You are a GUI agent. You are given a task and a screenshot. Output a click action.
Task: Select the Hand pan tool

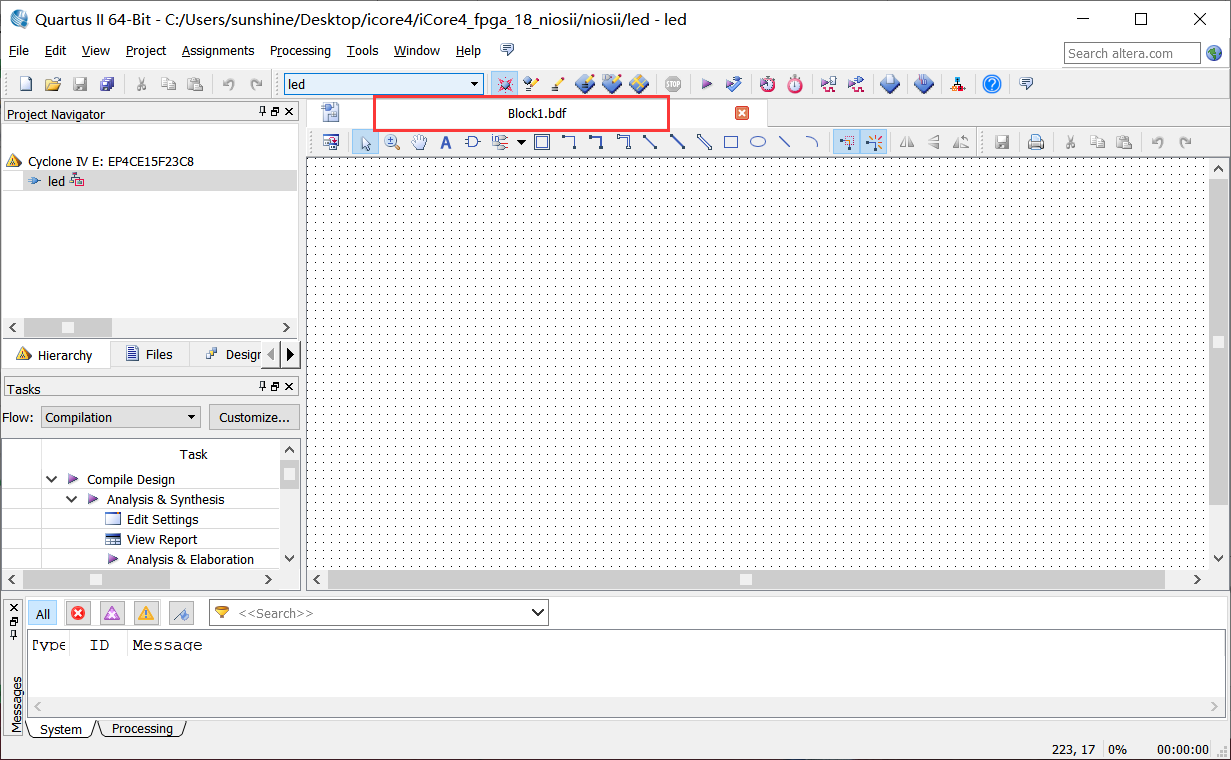coord(419,142)
